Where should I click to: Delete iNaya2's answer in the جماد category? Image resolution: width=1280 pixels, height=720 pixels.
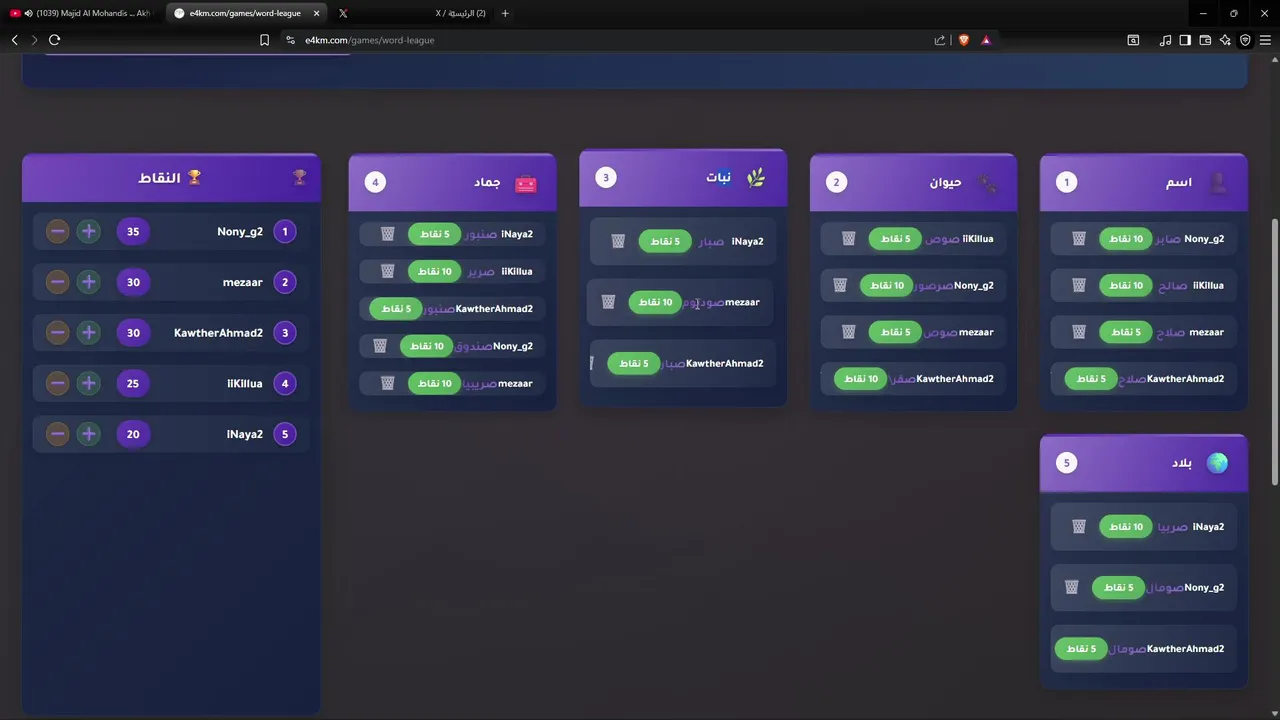click(x=388, y=234)
